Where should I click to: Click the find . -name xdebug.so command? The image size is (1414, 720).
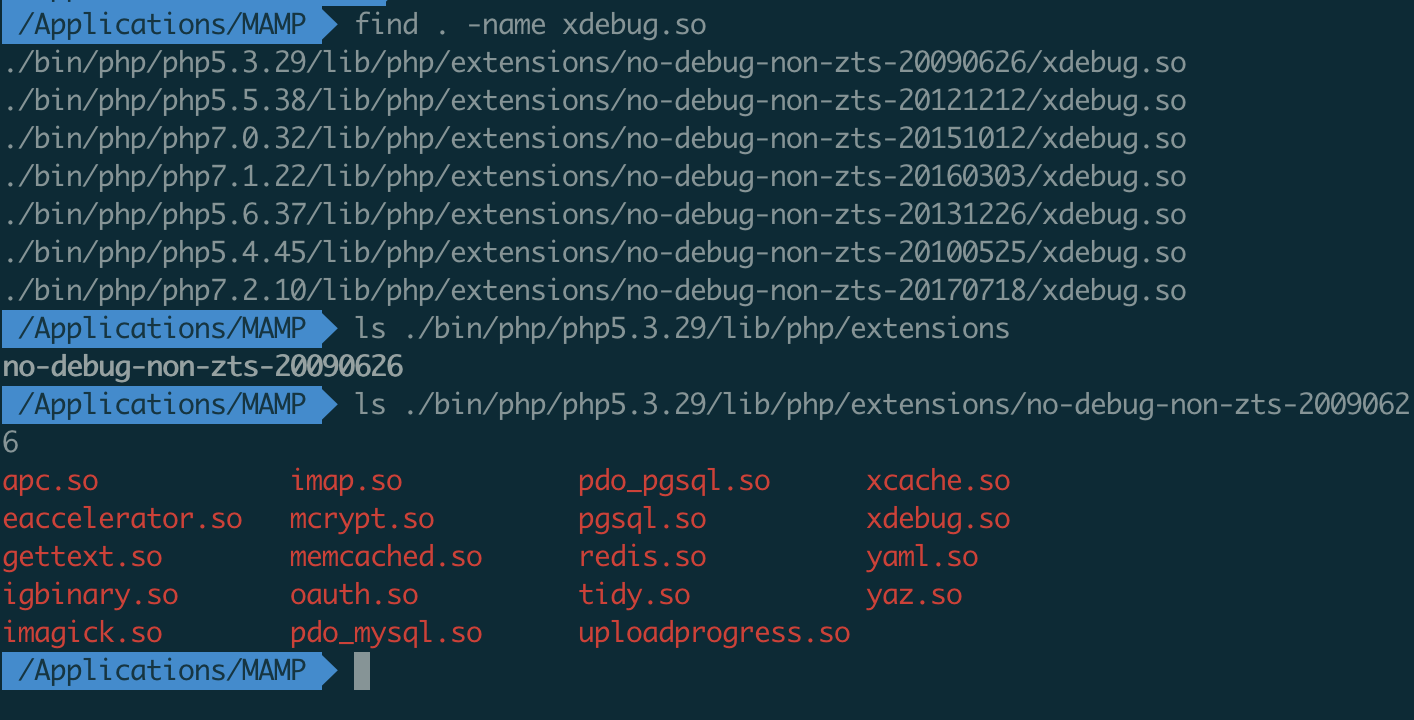(530, 25)
